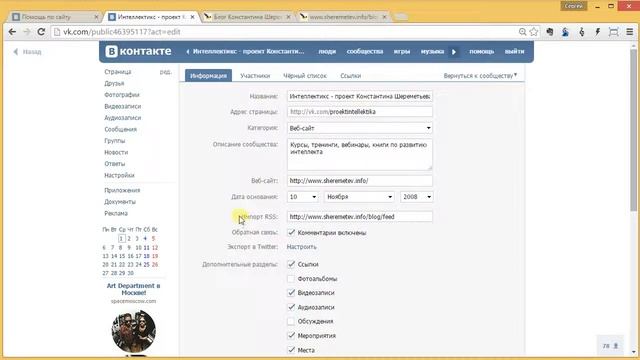
Task: Close the www.sheremetev.info browser tab
Action: click(384, 17)
